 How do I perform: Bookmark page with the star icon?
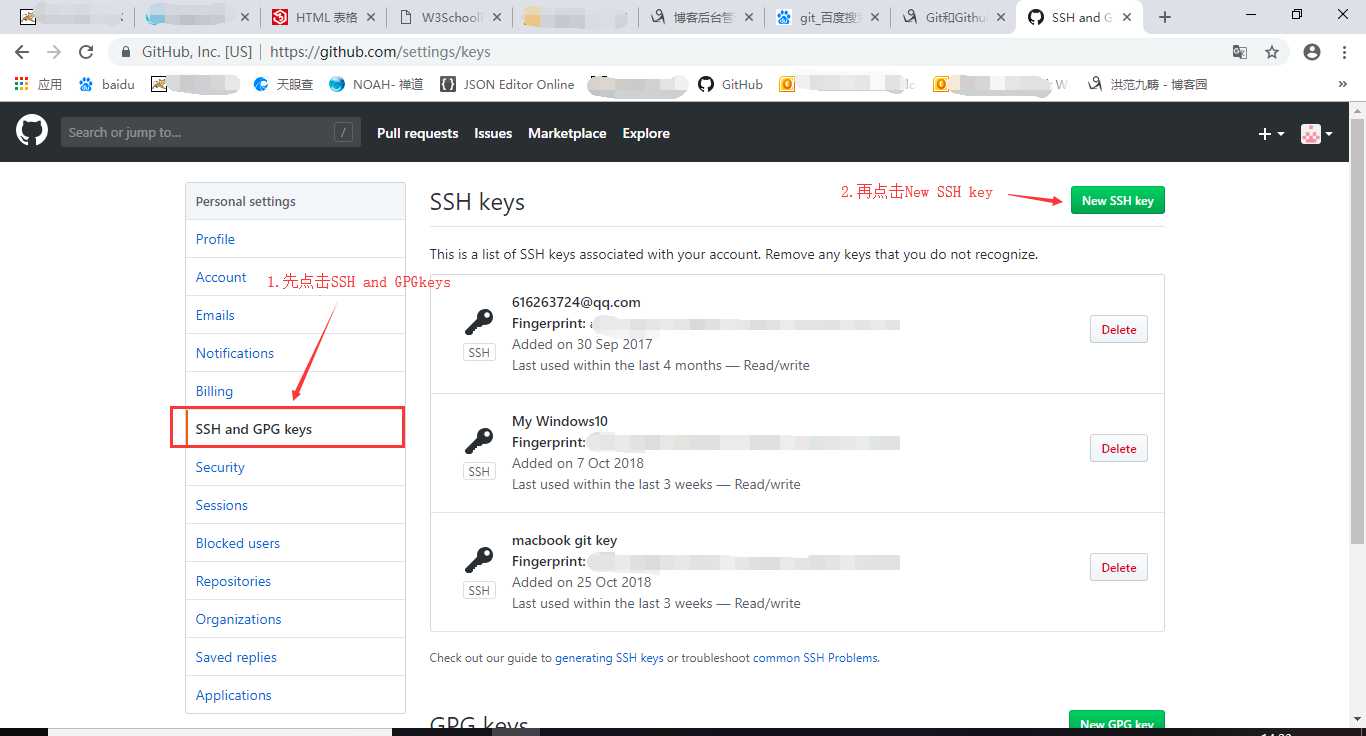pos(1272,52)
